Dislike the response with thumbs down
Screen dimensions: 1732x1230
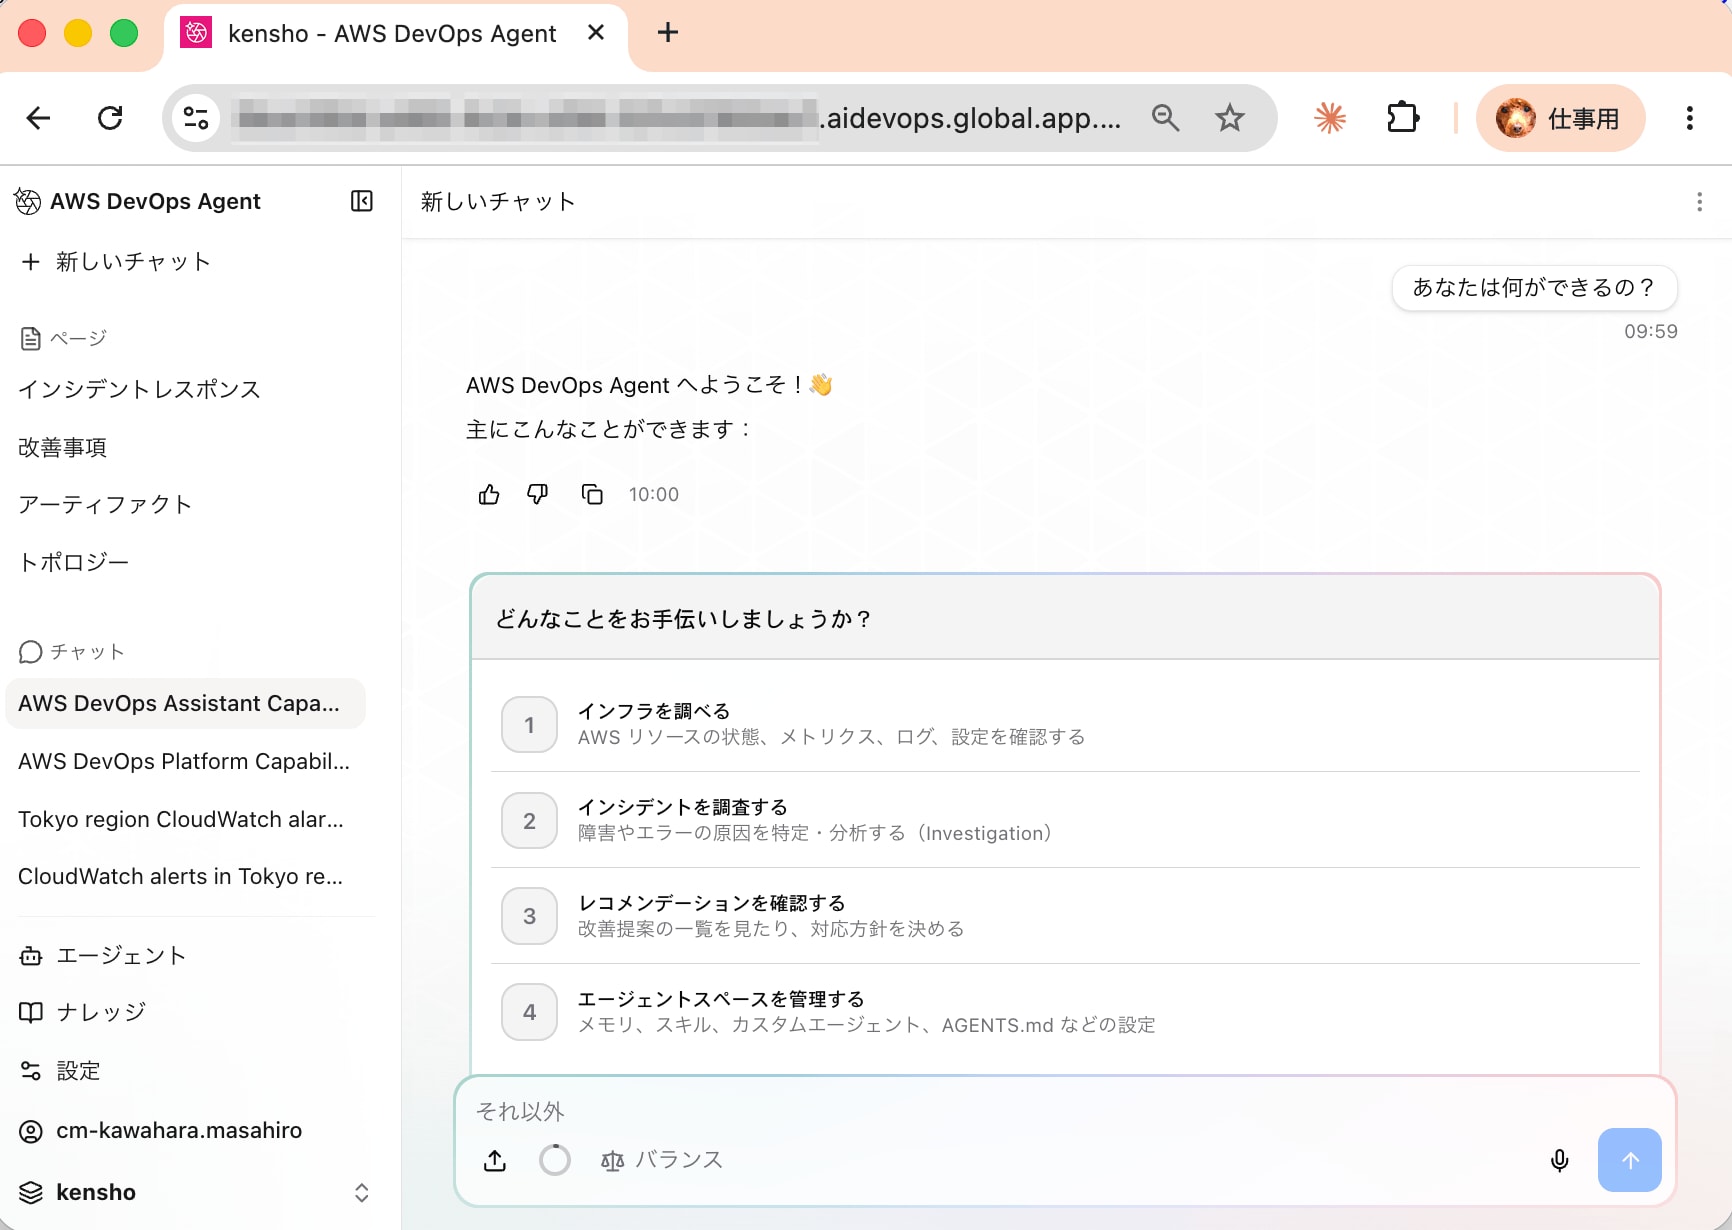[x=538, y=494]
